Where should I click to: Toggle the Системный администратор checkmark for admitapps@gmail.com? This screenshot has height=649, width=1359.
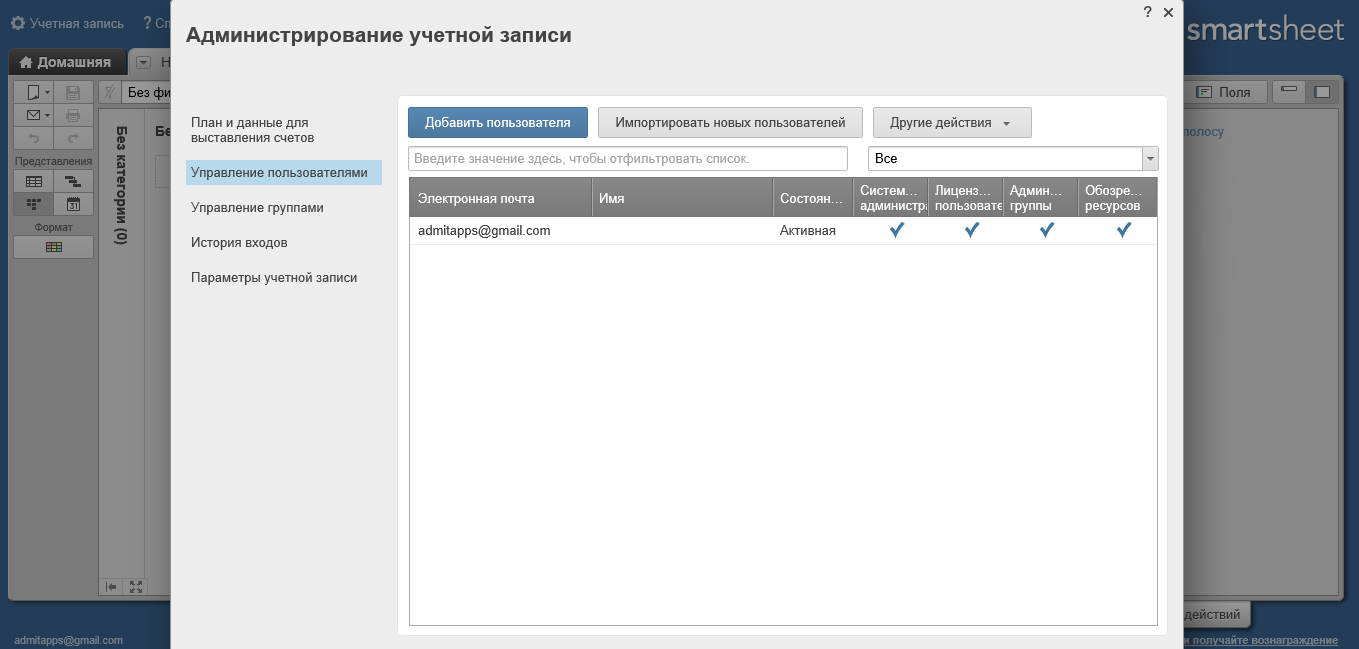point(896,229)
